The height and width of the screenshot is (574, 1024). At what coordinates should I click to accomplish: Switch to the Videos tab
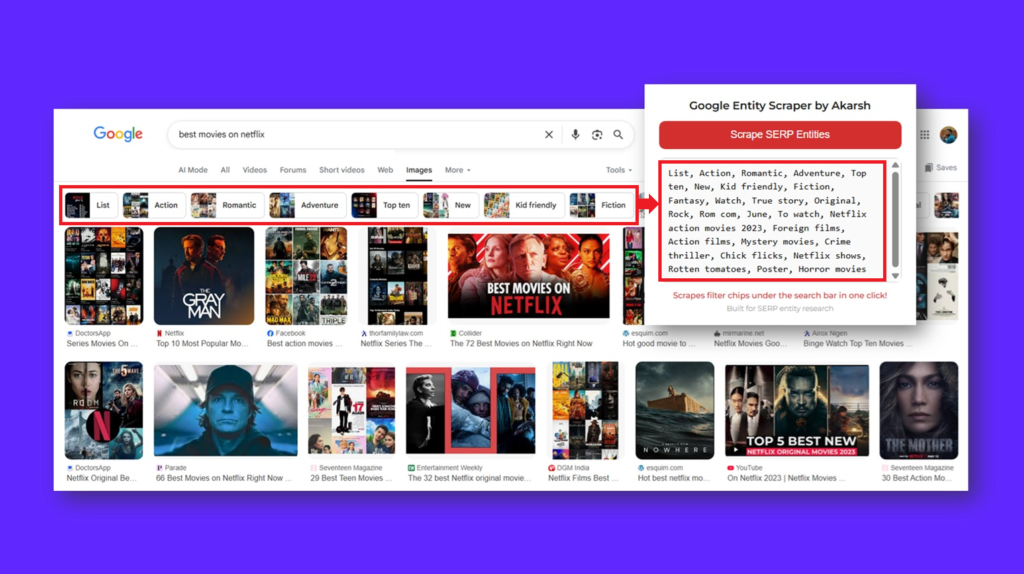pyautogui.click(x=255, y=170)
